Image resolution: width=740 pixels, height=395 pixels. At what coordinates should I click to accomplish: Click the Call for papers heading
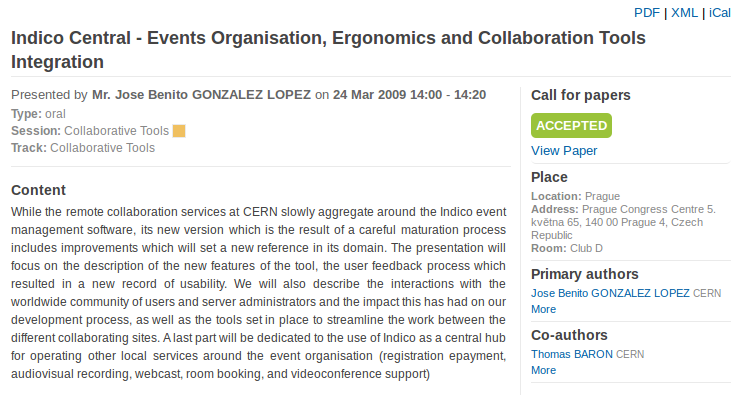coord(580,95)
